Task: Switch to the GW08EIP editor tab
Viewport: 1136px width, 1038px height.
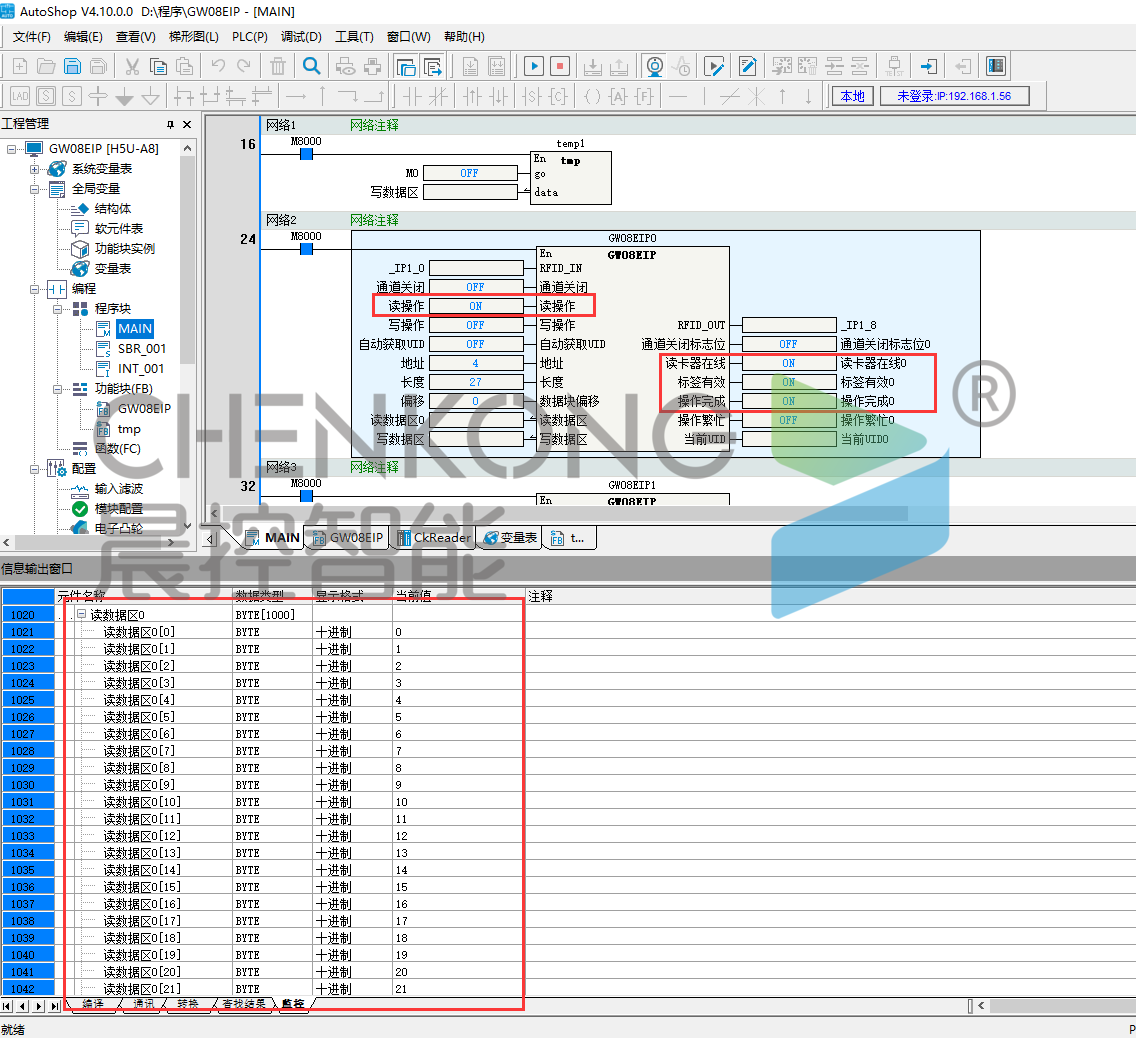Action: pyautogui.click(x=348, y=537)
